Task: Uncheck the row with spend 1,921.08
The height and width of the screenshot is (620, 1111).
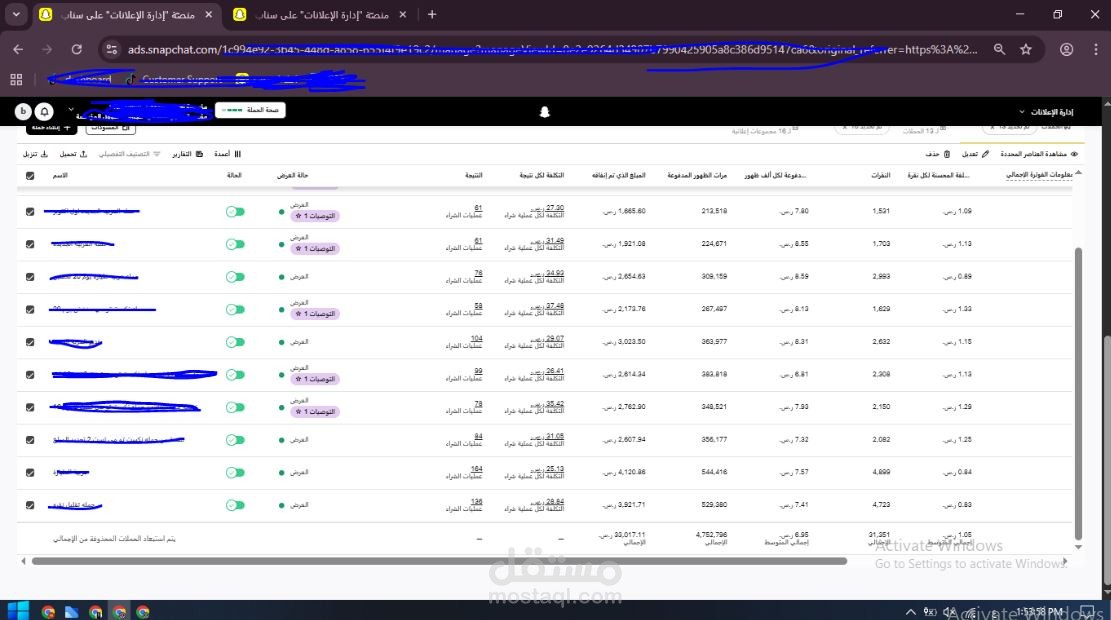Action: tap(30, 244)
